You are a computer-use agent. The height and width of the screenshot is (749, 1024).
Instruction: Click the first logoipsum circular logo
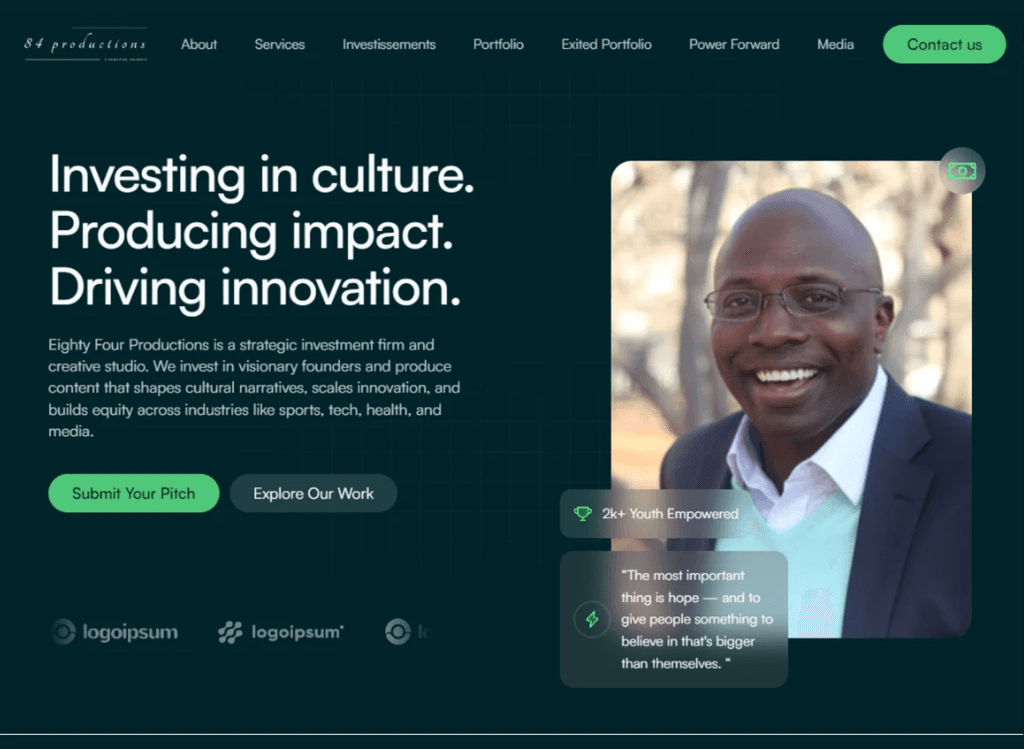click(x=115, y=631)
